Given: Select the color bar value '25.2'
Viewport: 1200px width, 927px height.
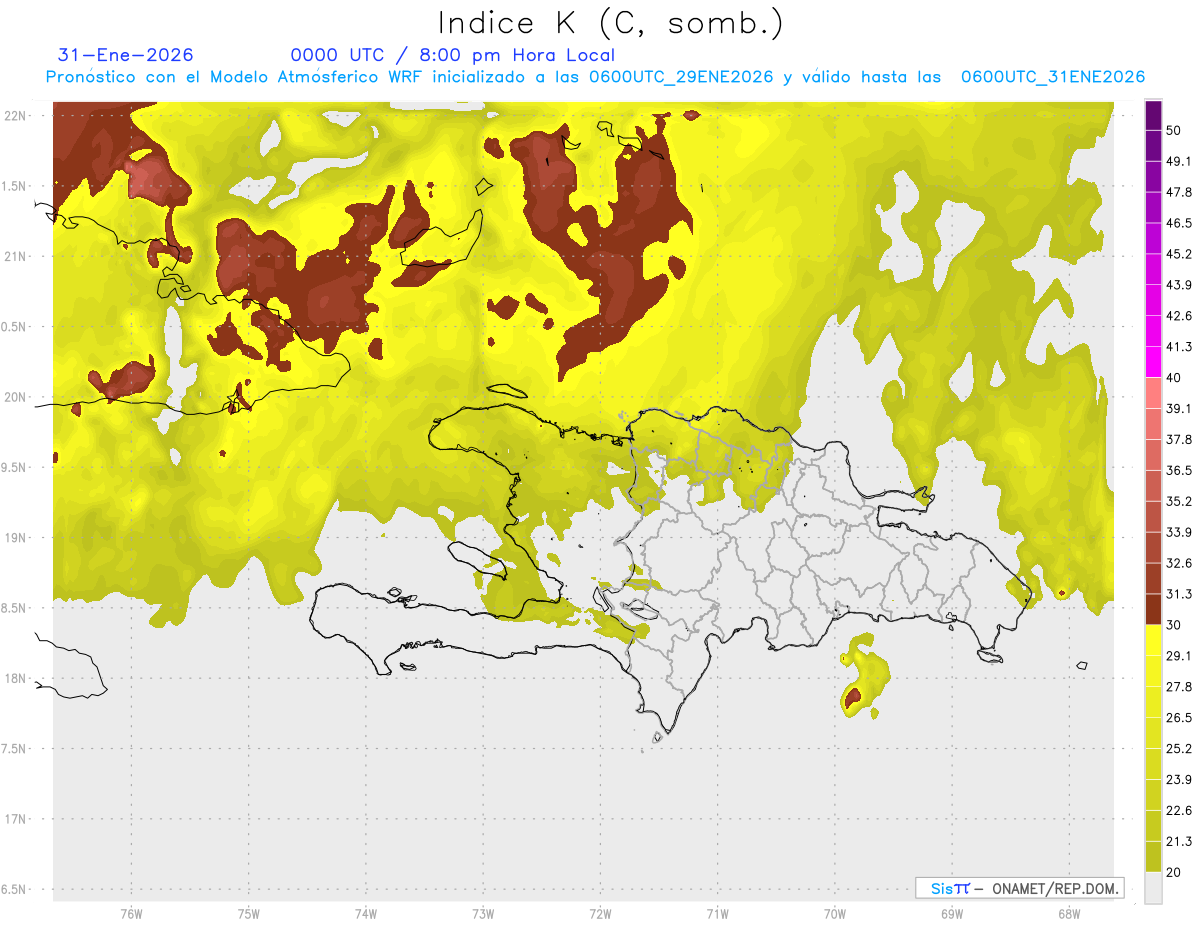Looking at the screenshot, I should [x=1179, y=749].
